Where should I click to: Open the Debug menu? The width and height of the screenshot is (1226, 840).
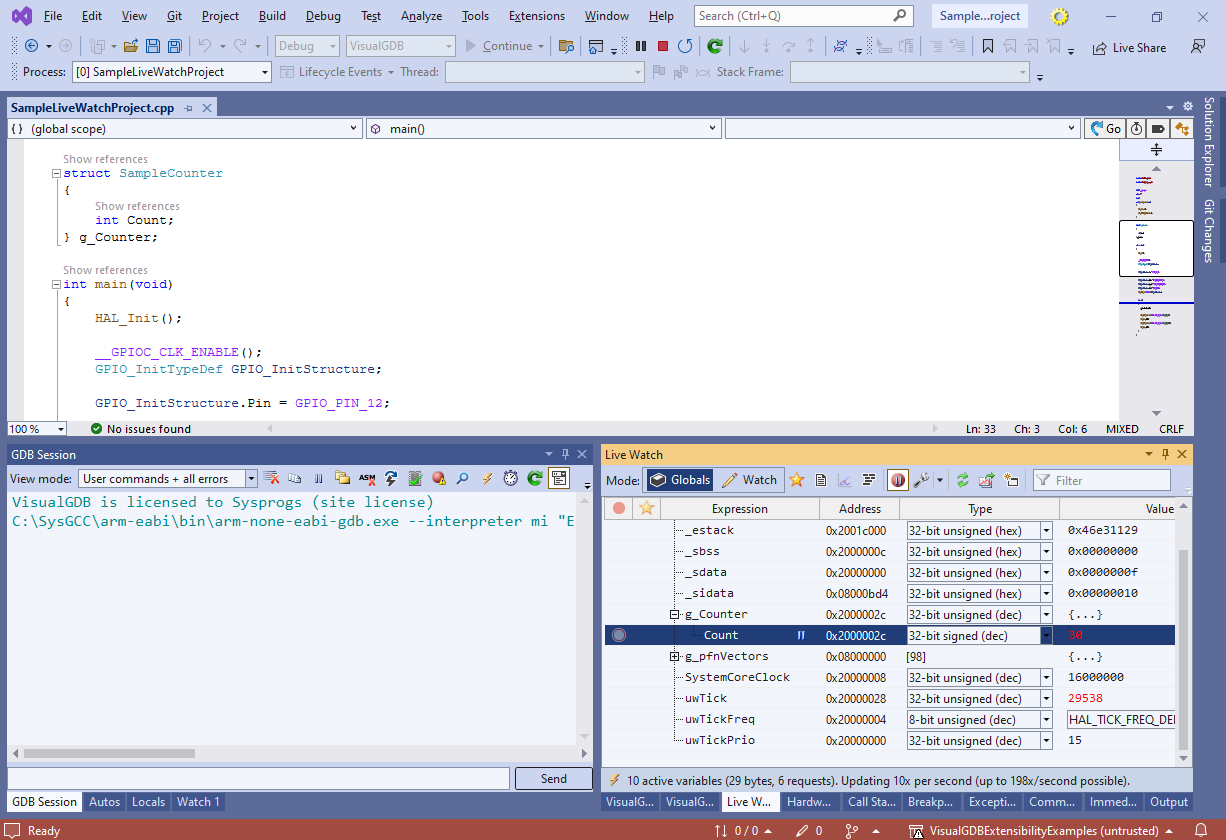[323, 16]
